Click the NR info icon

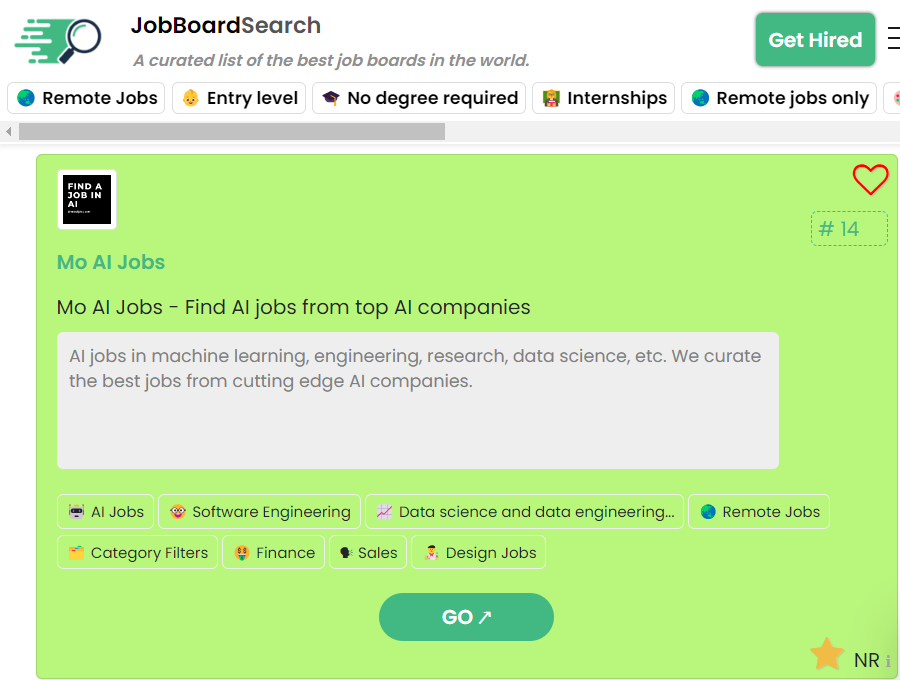[888, 662]
